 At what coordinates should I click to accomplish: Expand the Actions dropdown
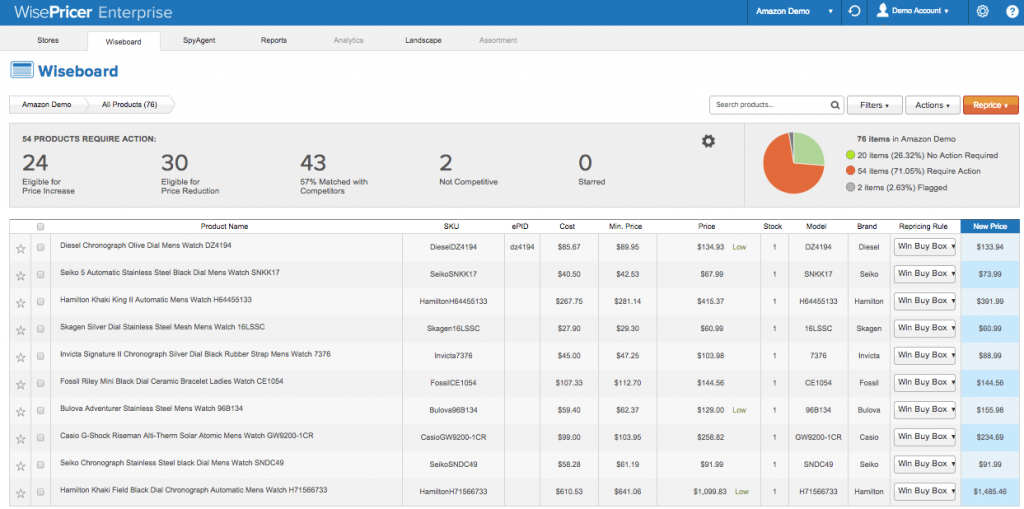932,105
